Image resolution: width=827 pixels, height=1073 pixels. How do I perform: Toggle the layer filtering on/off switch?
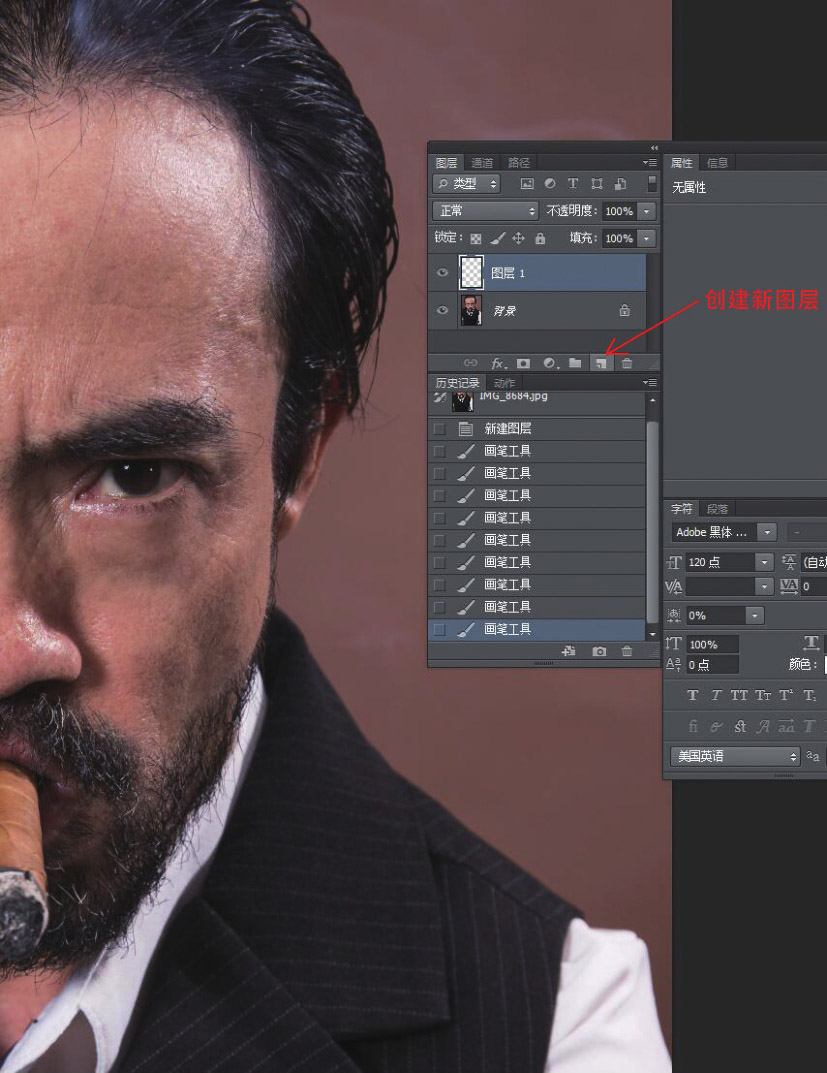click(x=652, y=183)
